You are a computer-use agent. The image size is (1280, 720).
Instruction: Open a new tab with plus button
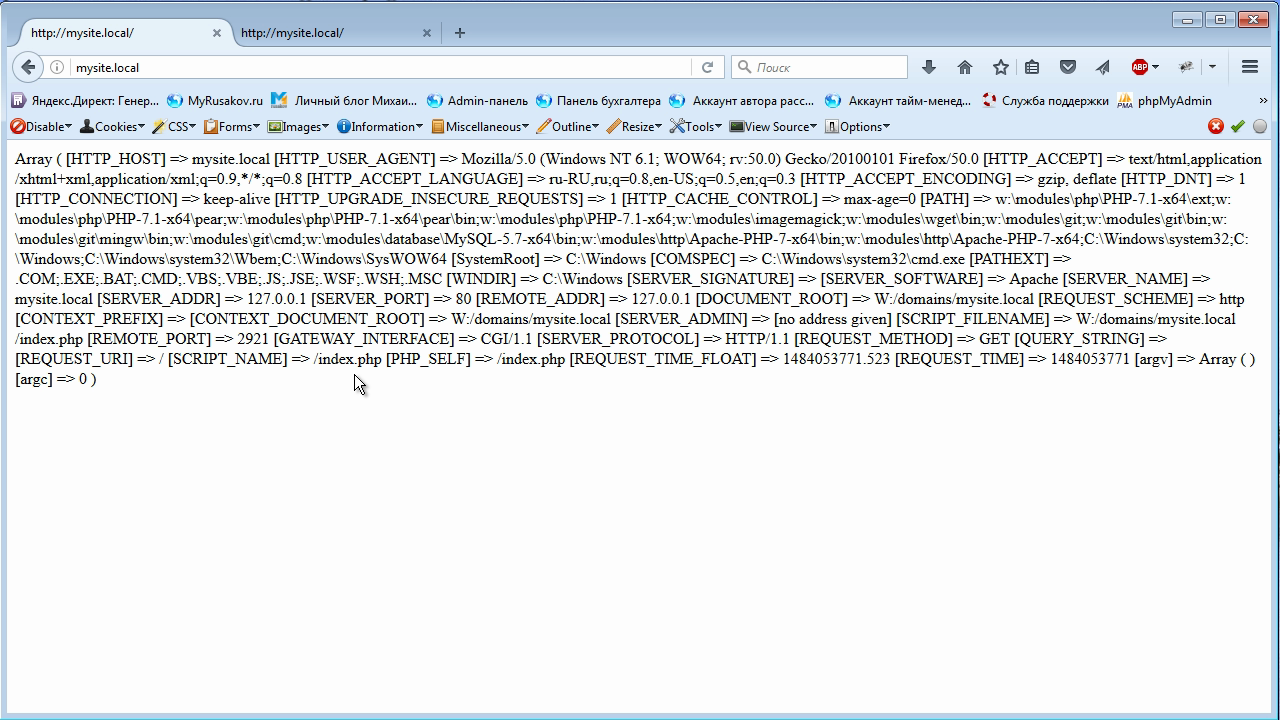(460, 33)
